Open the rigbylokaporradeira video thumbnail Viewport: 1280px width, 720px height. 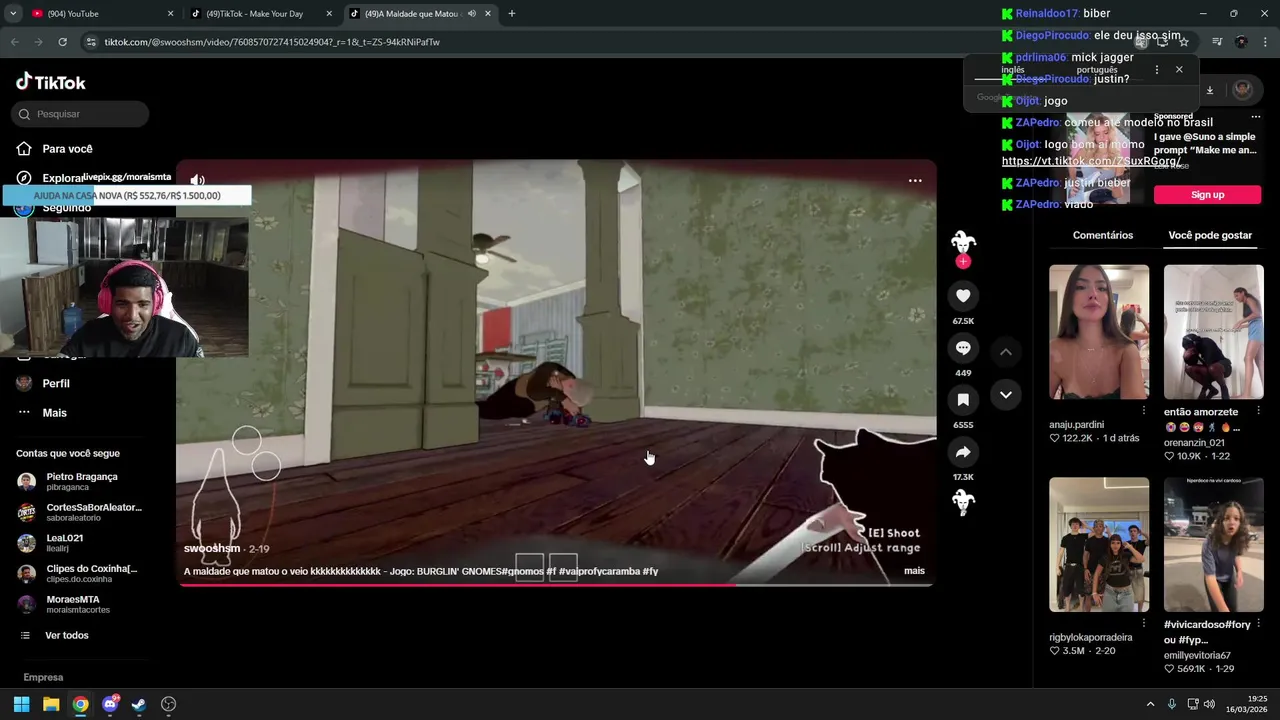click(x=1099, y=545)
